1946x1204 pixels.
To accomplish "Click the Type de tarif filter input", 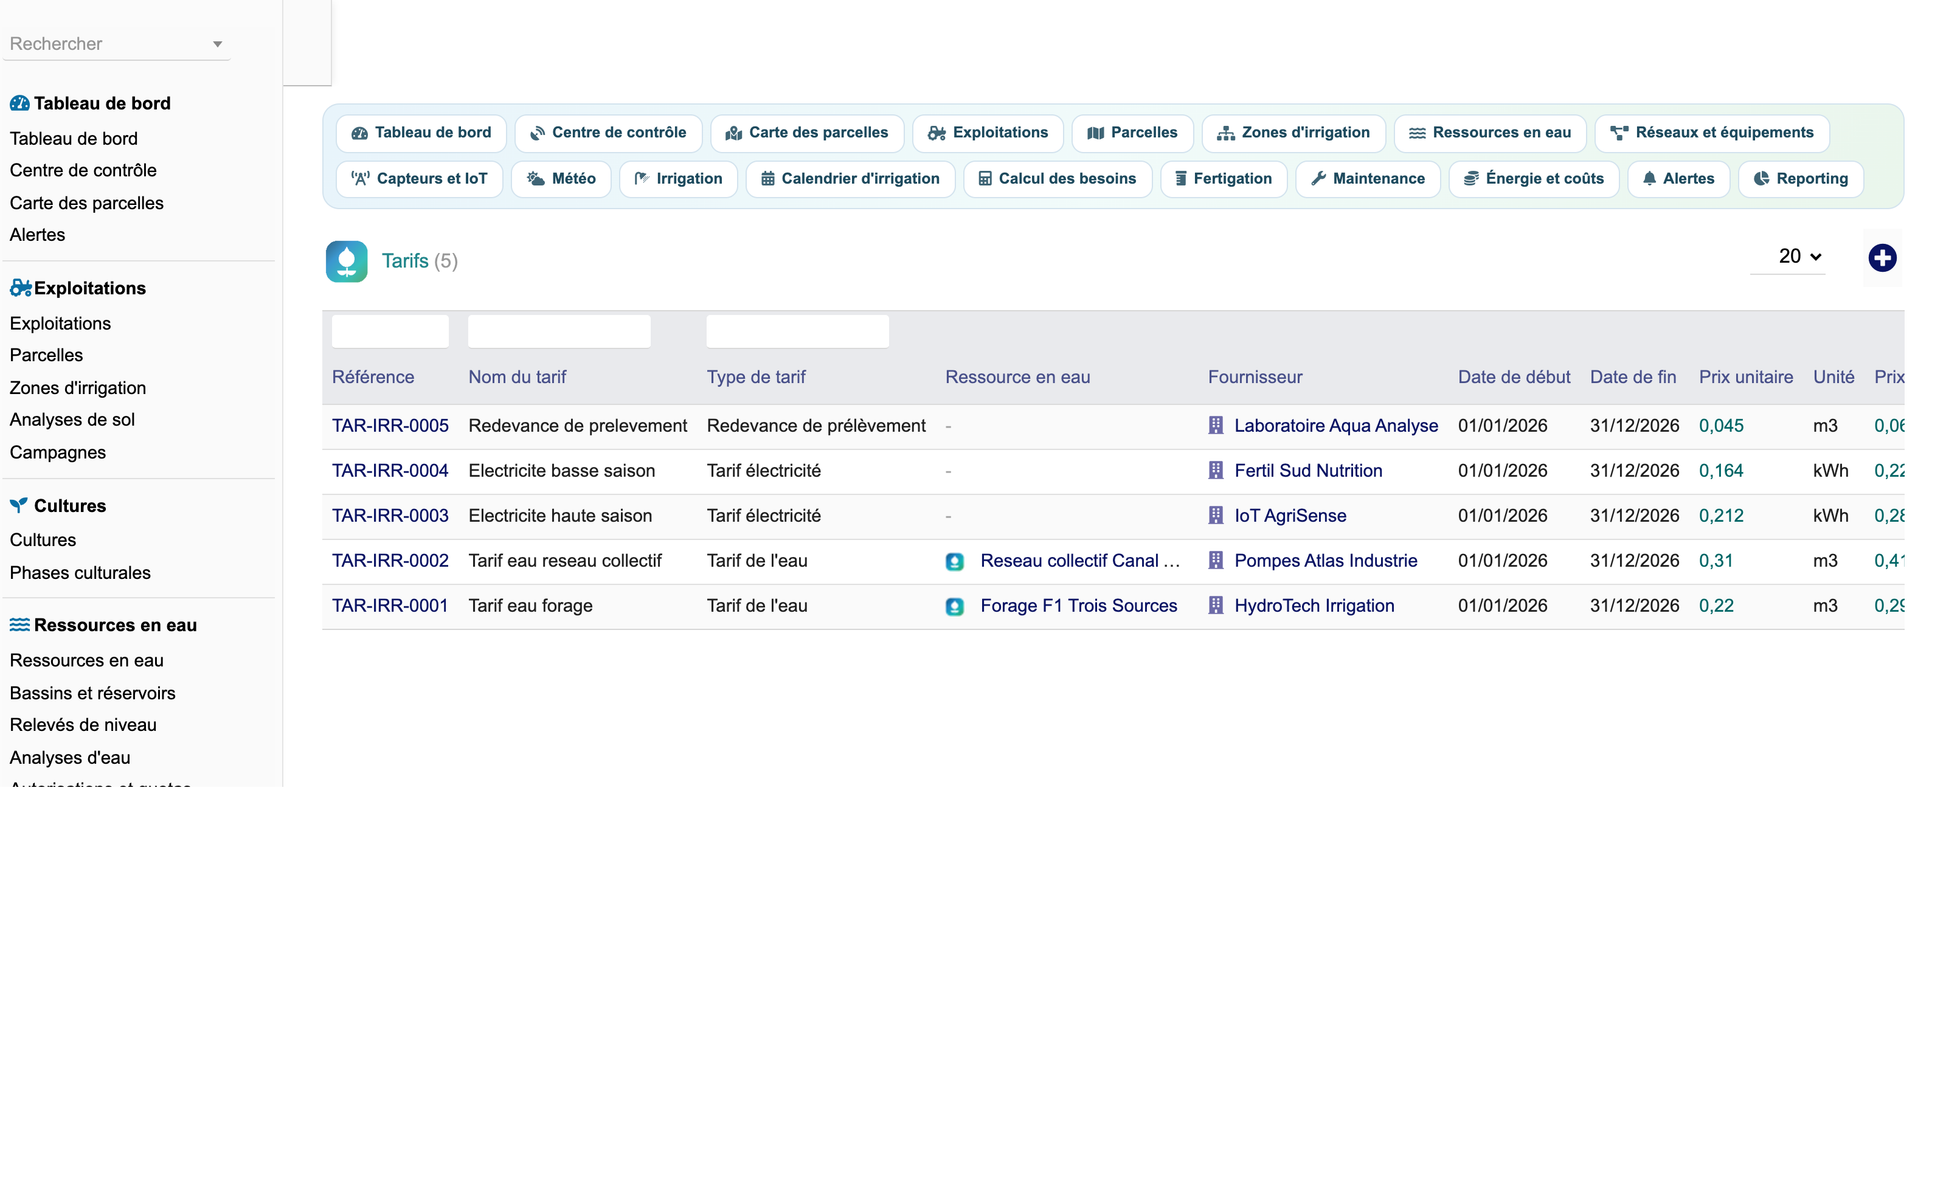I will [797, 331].
